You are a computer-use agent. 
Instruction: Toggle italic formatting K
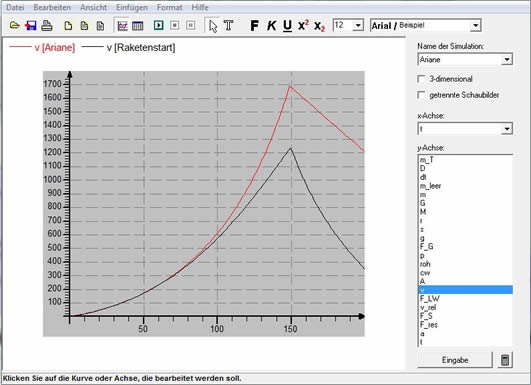(x=271, y=25)
